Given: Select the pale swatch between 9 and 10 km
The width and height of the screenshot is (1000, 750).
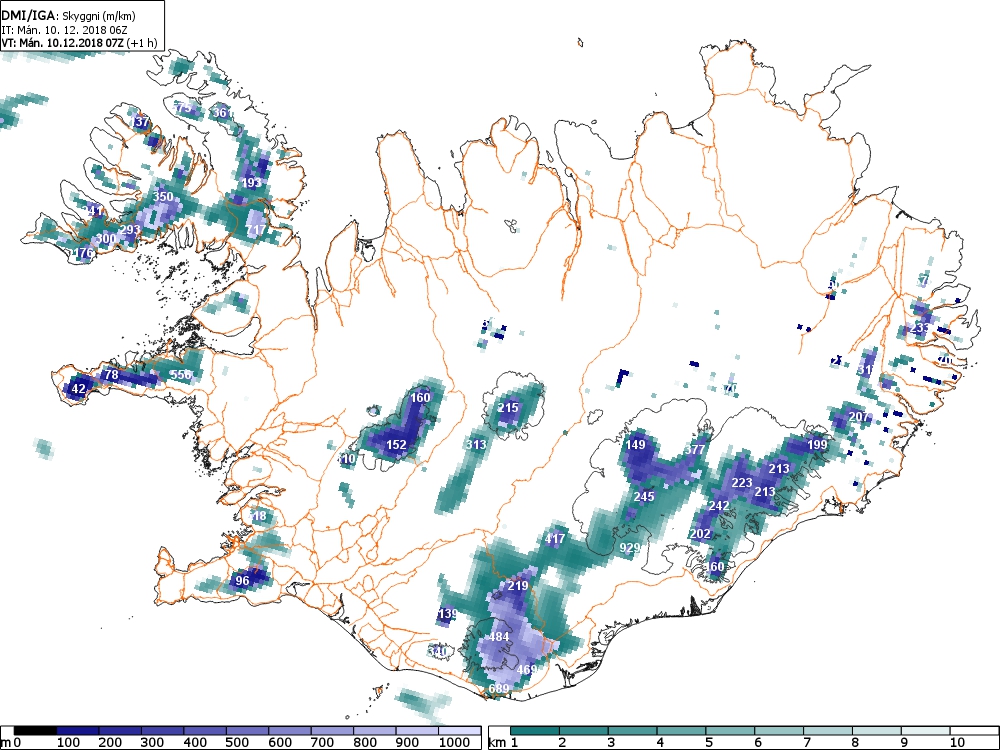Looking at the screenshot, I should tap(925, 731).
